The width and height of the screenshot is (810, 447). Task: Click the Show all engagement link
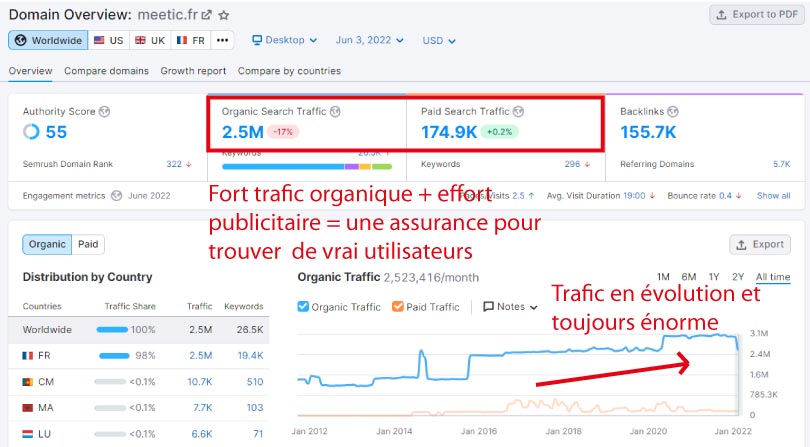pos(773,195)
